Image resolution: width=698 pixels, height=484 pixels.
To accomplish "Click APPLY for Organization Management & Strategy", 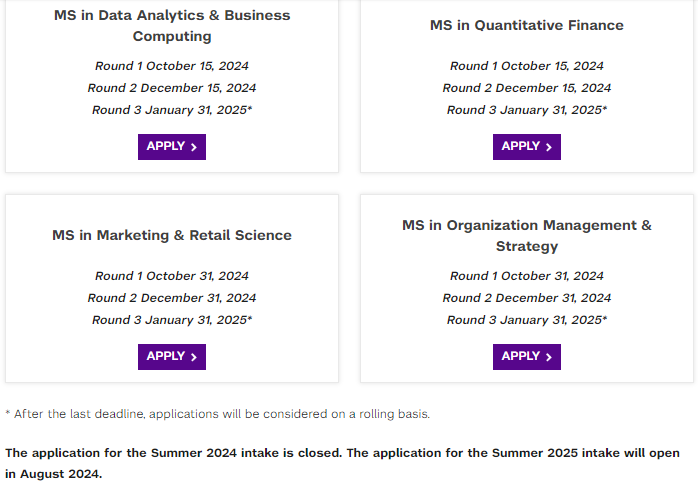I will pyautogui.click(x=527, y=357).
